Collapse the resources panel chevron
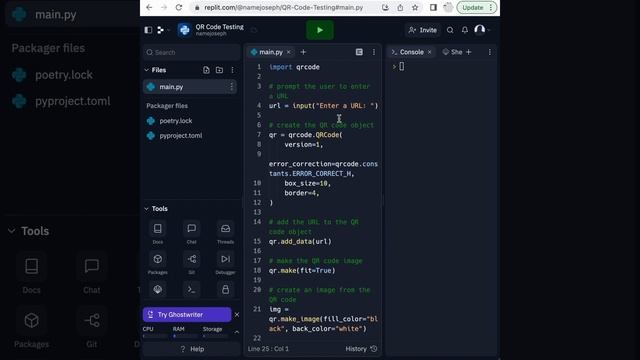Image resolution: width=640 pixels, height=360 pixels. tap(236, 332)
